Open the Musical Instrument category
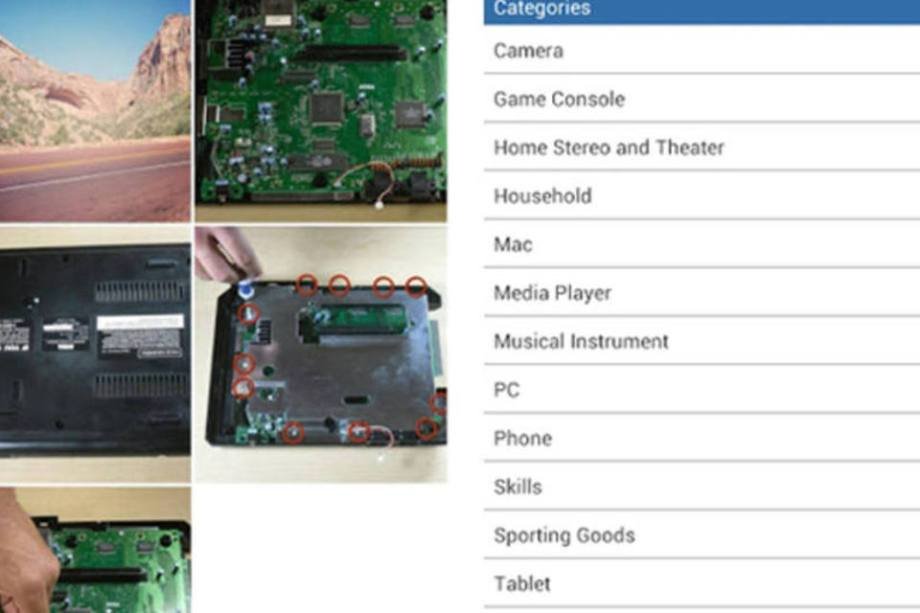Screen dimensions: 920x613 click(x=702, y=341)
